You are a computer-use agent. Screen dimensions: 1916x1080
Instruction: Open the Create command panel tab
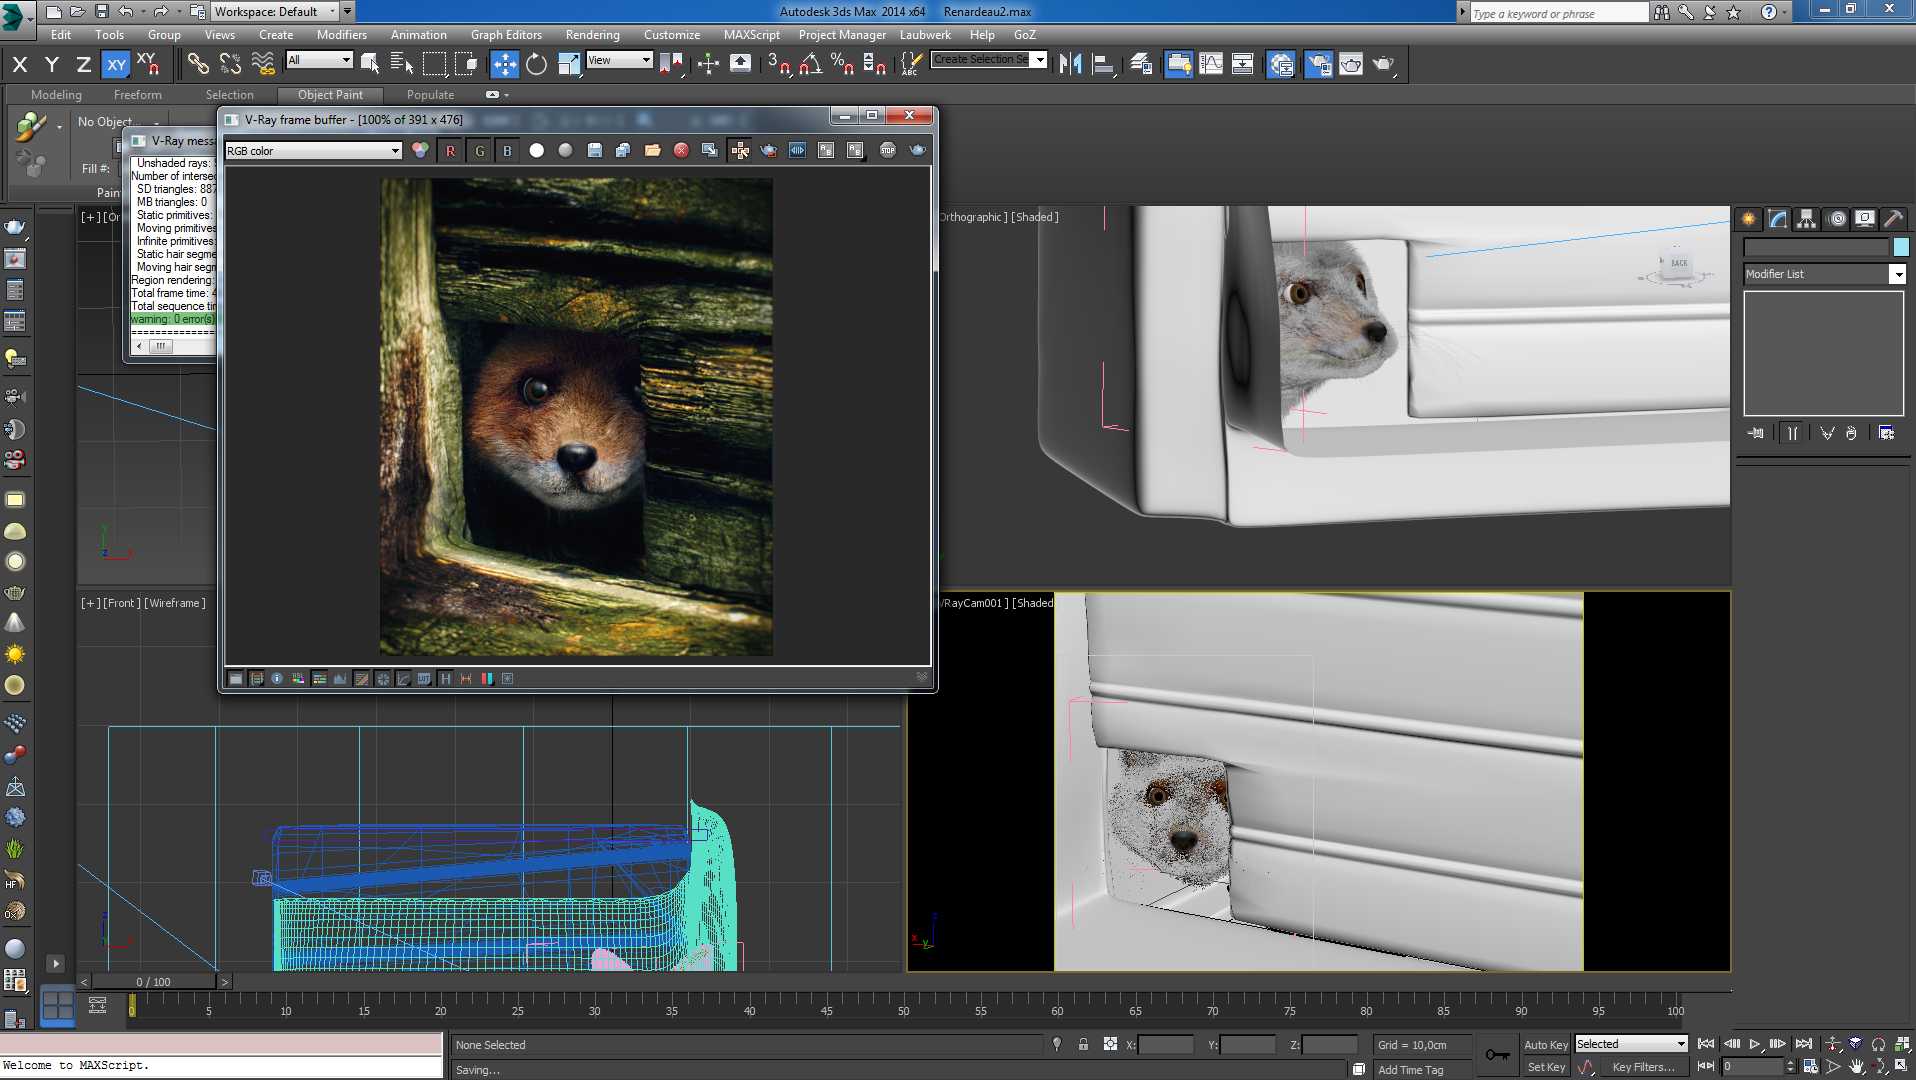1749,218
